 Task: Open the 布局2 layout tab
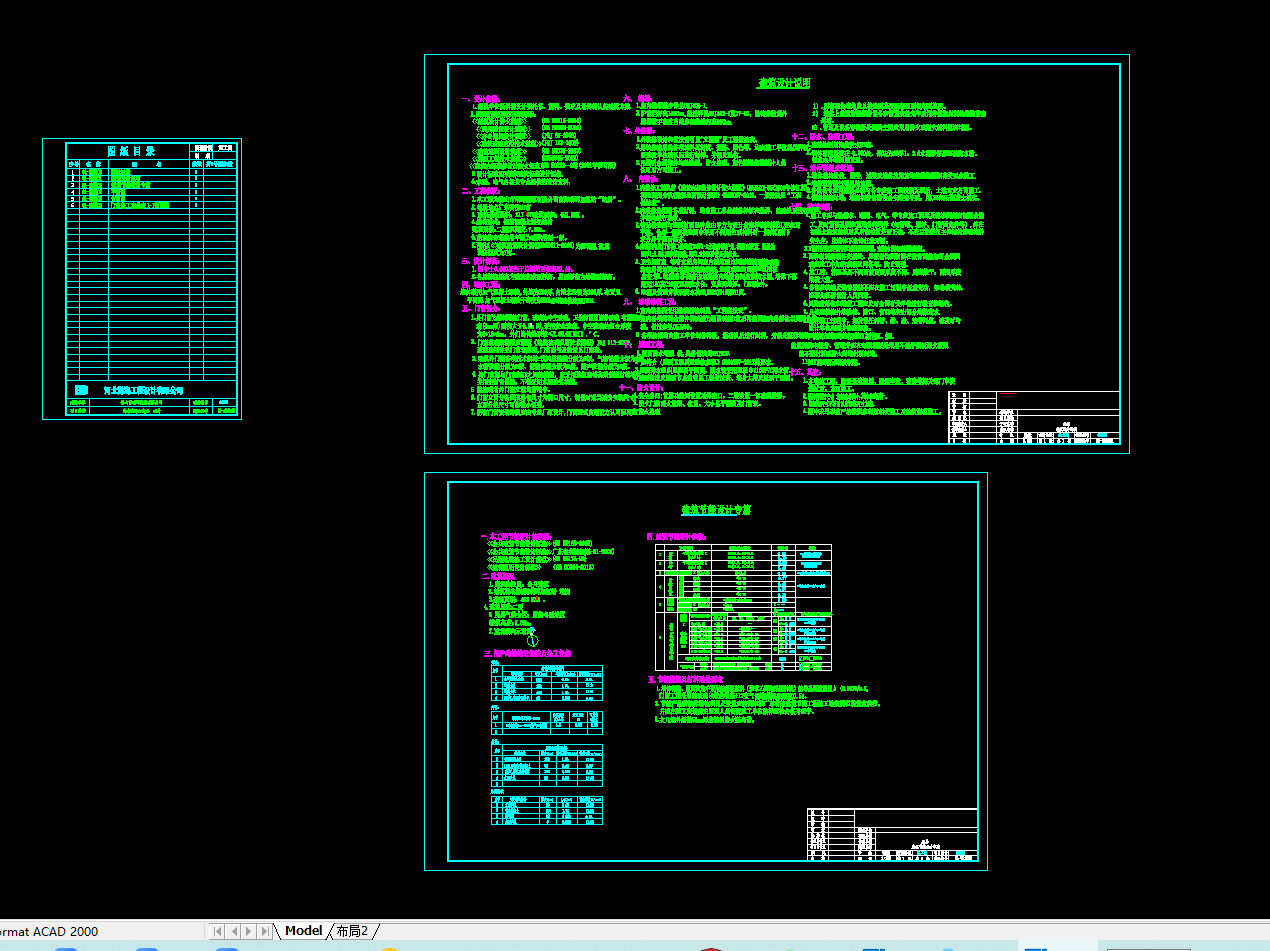coord(352,931)
